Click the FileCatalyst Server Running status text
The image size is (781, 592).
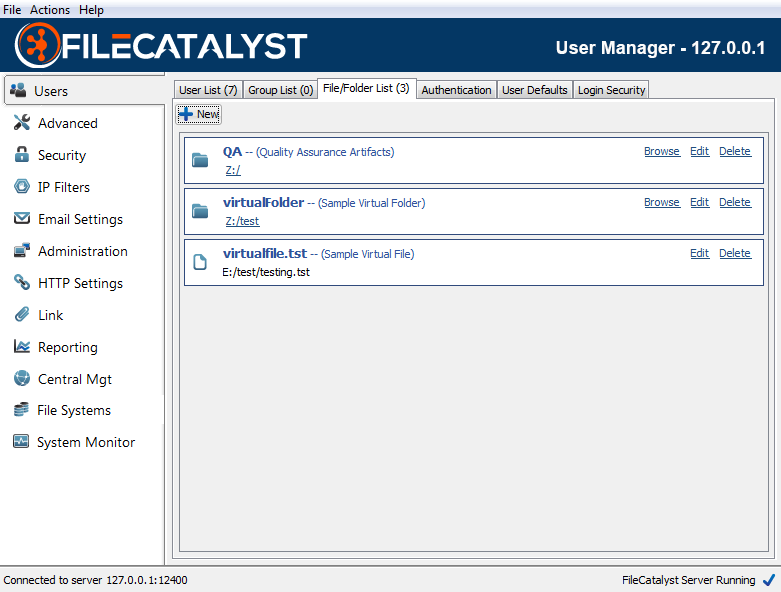pyautogui.click(x=688, y=580)
